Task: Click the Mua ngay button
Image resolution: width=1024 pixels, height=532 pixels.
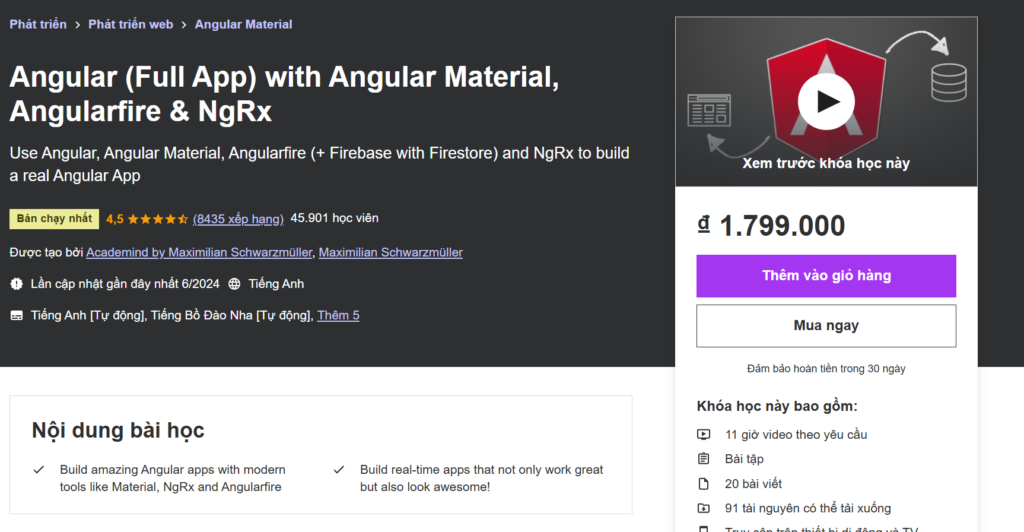Action: [826, 326]
